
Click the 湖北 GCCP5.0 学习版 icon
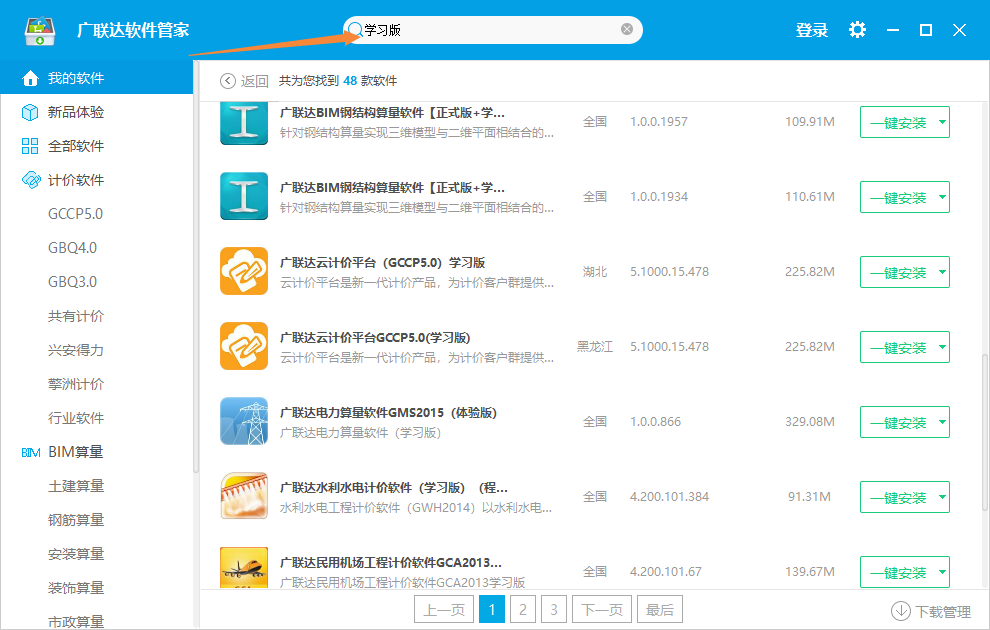coord(244,271)
